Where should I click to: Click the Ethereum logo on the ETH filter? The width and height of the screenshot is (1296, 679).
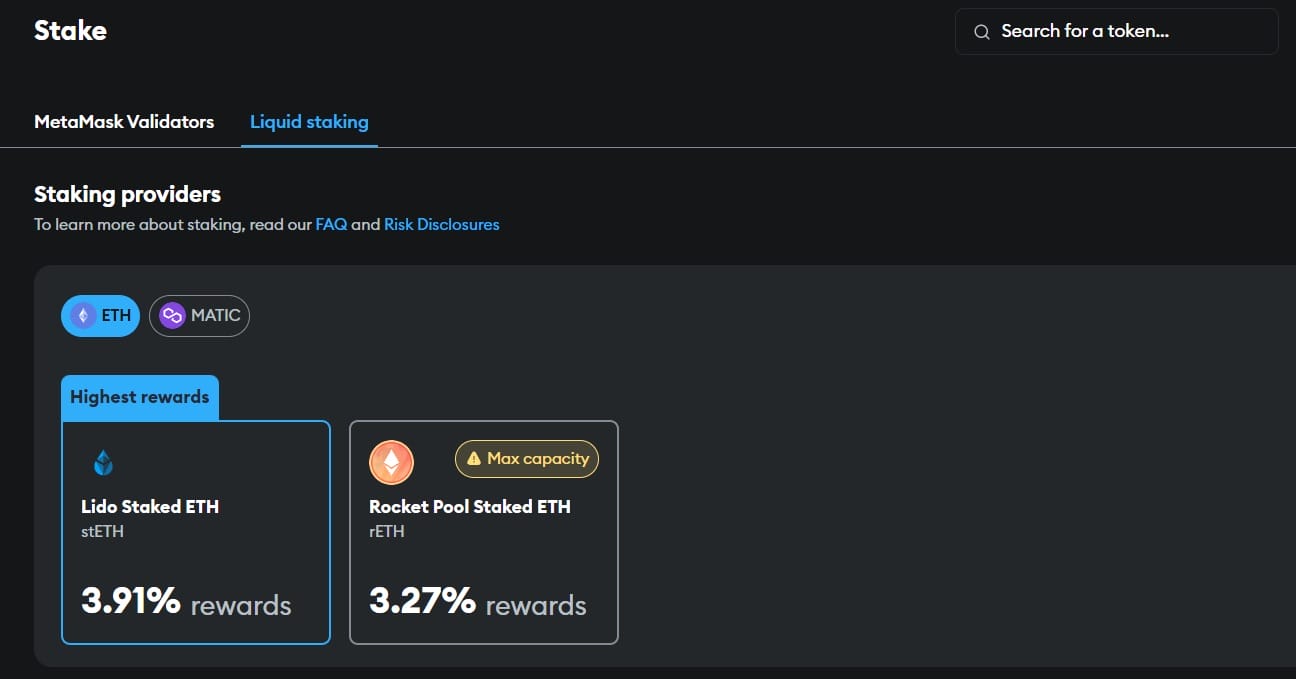click(x=84, y=315)
